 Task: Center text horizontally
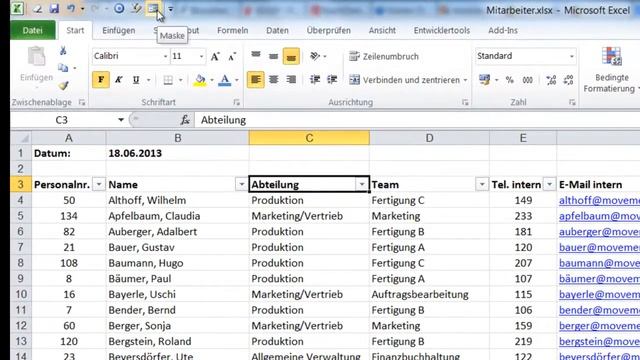click(x=273, y=80)
